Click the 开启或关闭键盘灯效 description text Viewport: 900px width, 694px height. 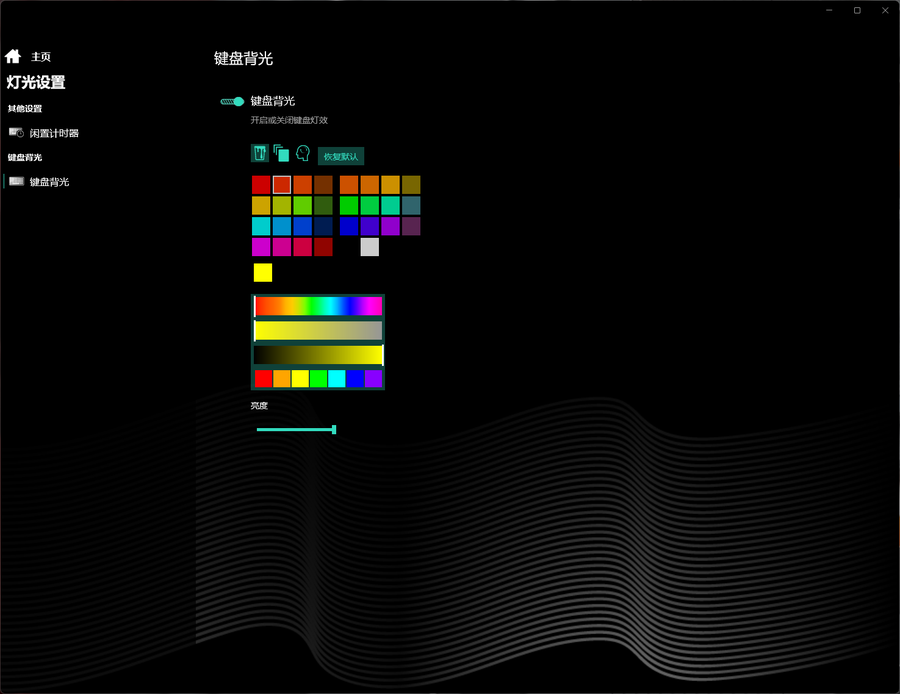[x=289, y=120]
